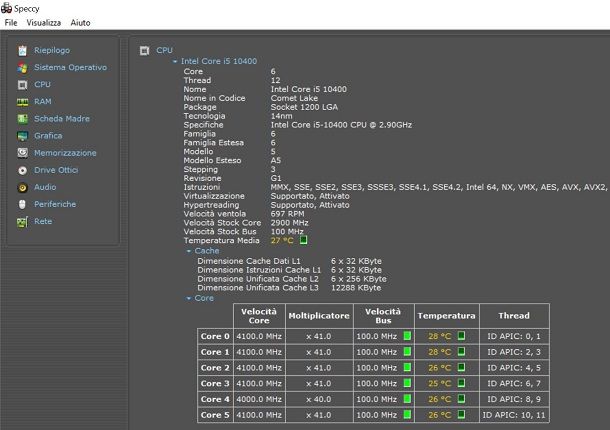Select the 'ID APIC: 10, 11' cell
Screen dimensions: 610x430
pyautogui.click(x=514, y=415)
